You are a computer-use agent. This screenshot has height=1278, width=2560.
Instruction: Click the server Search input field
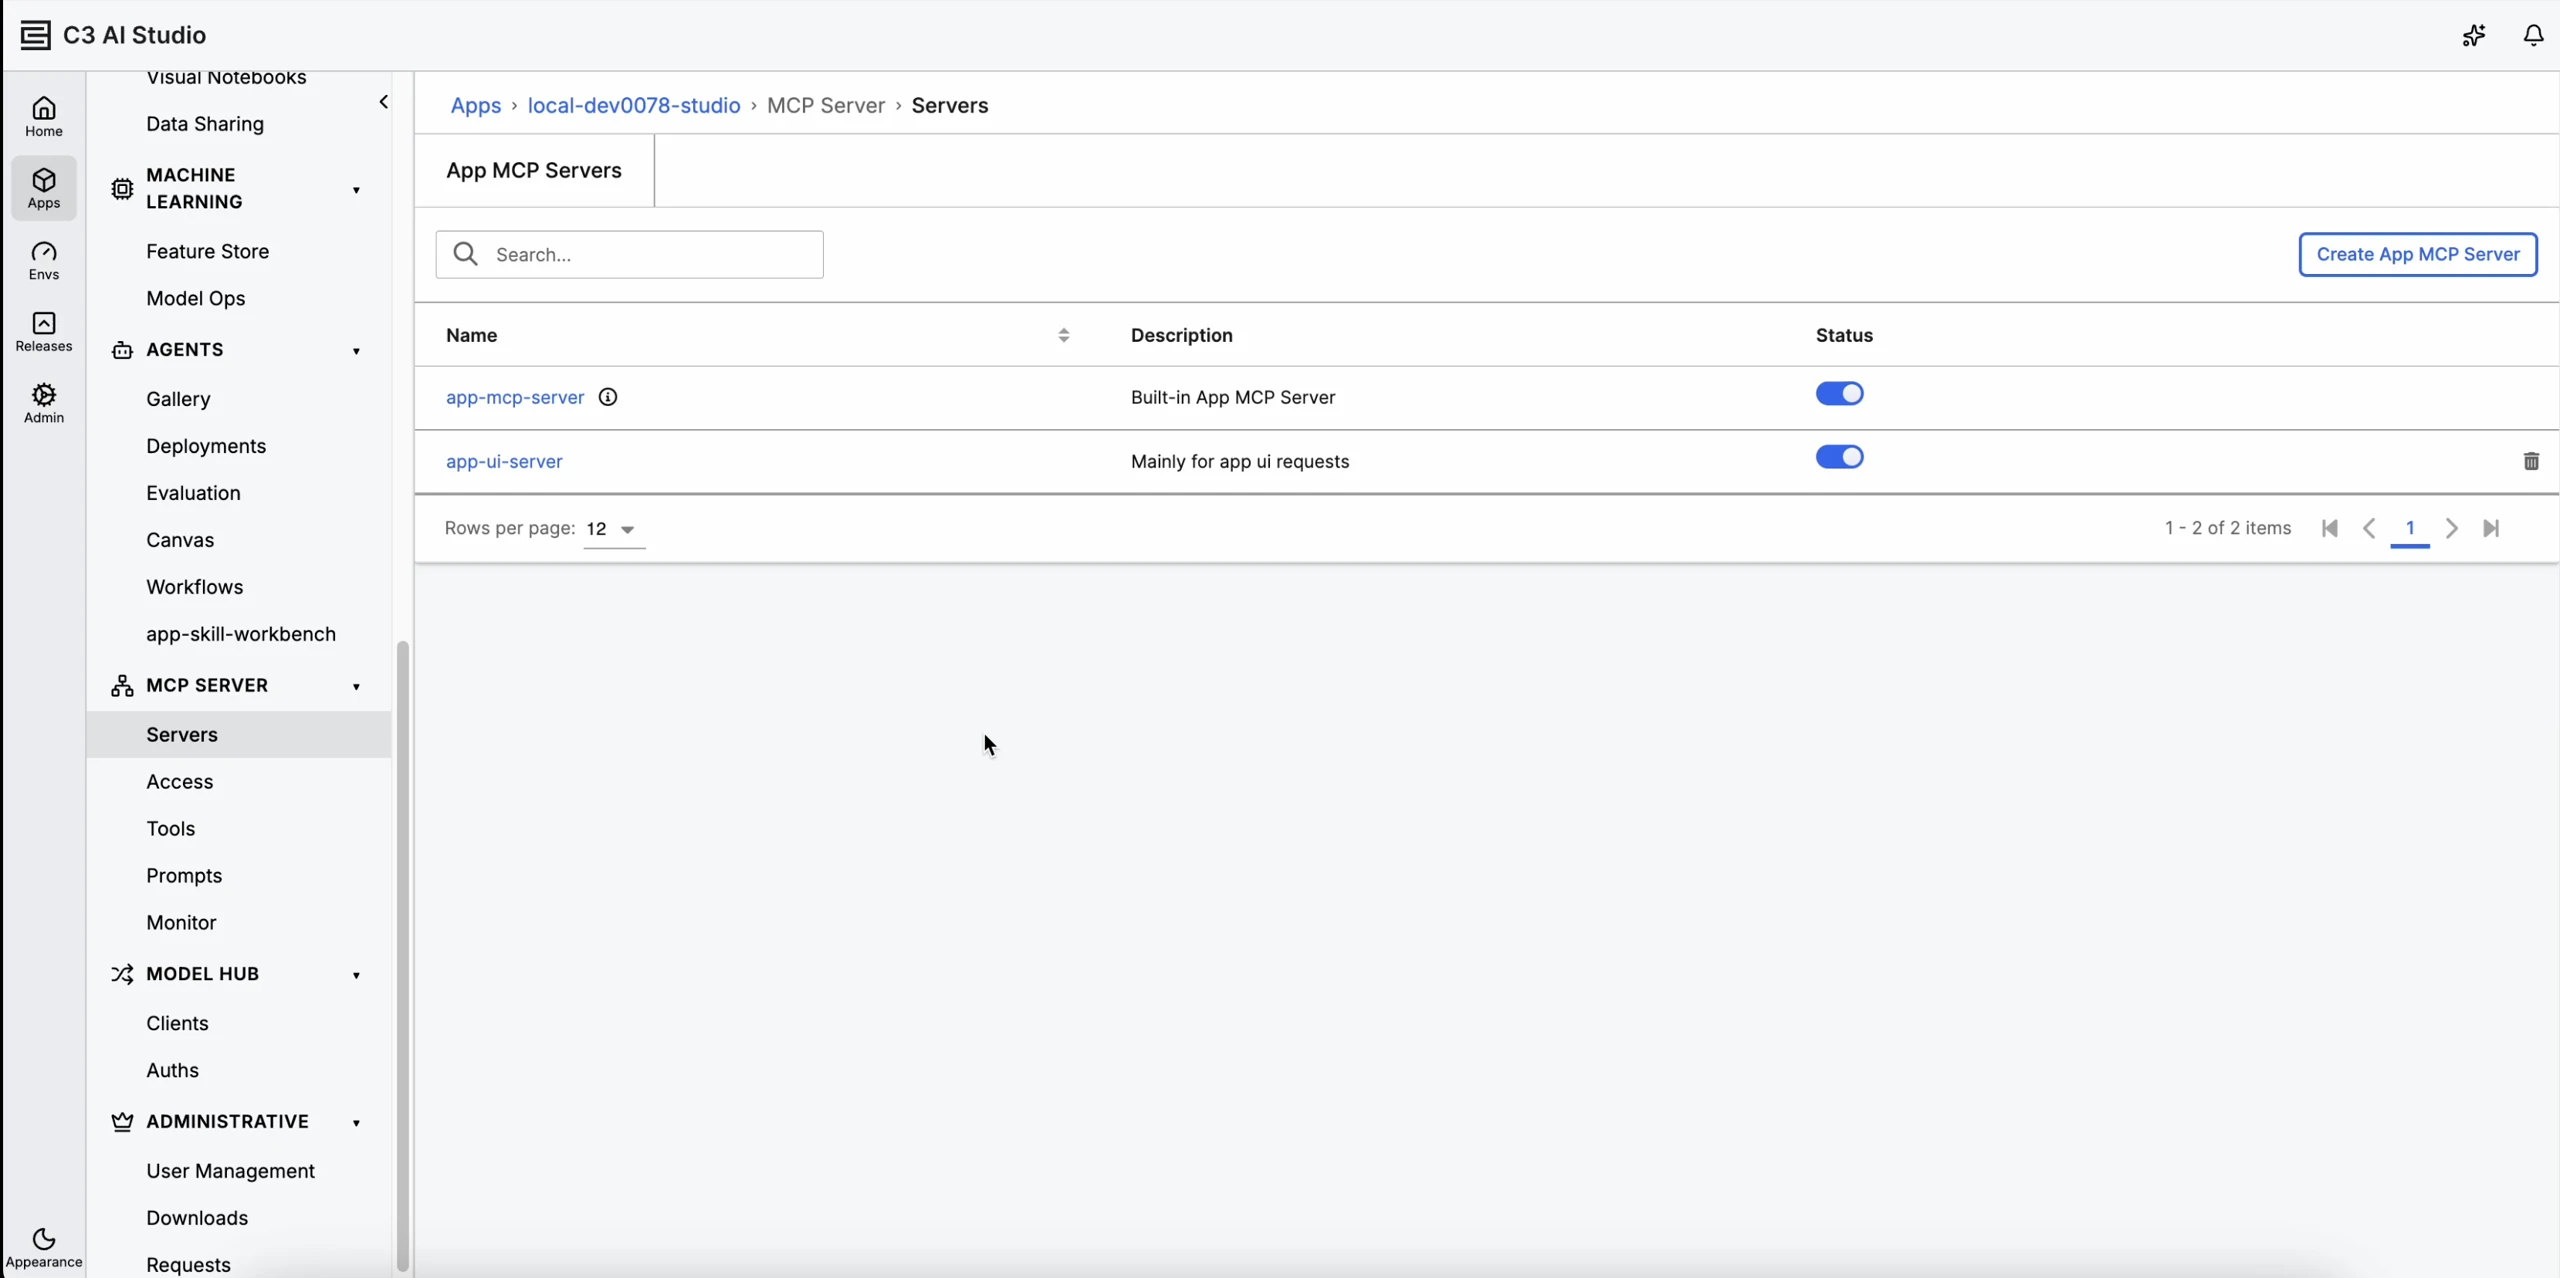pyautogui.click(x=629, y=254)
